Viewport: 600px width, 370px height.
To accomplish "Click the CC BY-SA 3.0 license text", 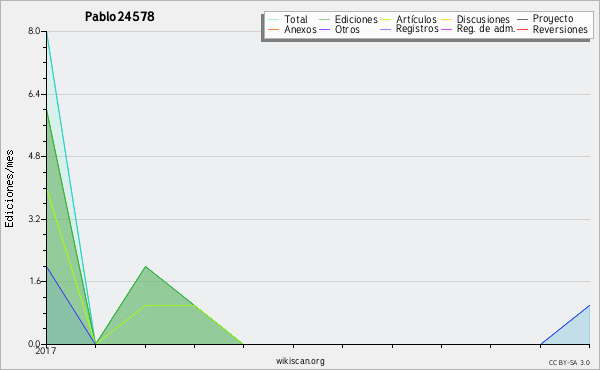I will coord(569,362).
